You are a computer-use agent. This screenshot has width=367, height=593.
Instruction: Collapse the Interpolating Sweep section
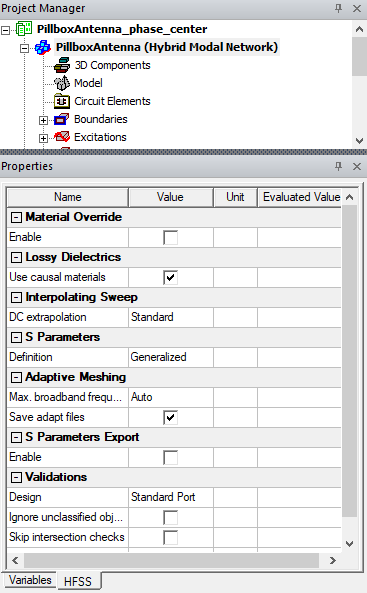(x=16, y=298)
